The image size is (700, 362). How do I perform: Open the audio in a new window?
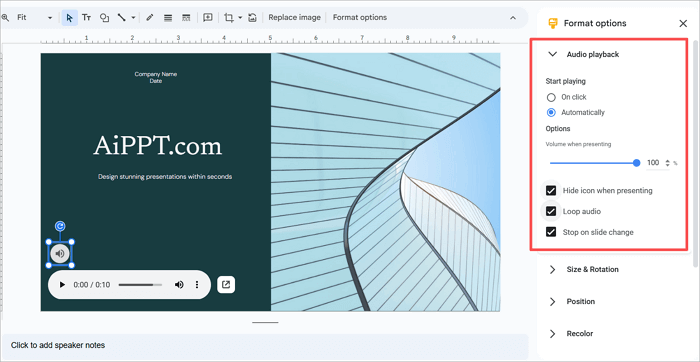[226, 285]
